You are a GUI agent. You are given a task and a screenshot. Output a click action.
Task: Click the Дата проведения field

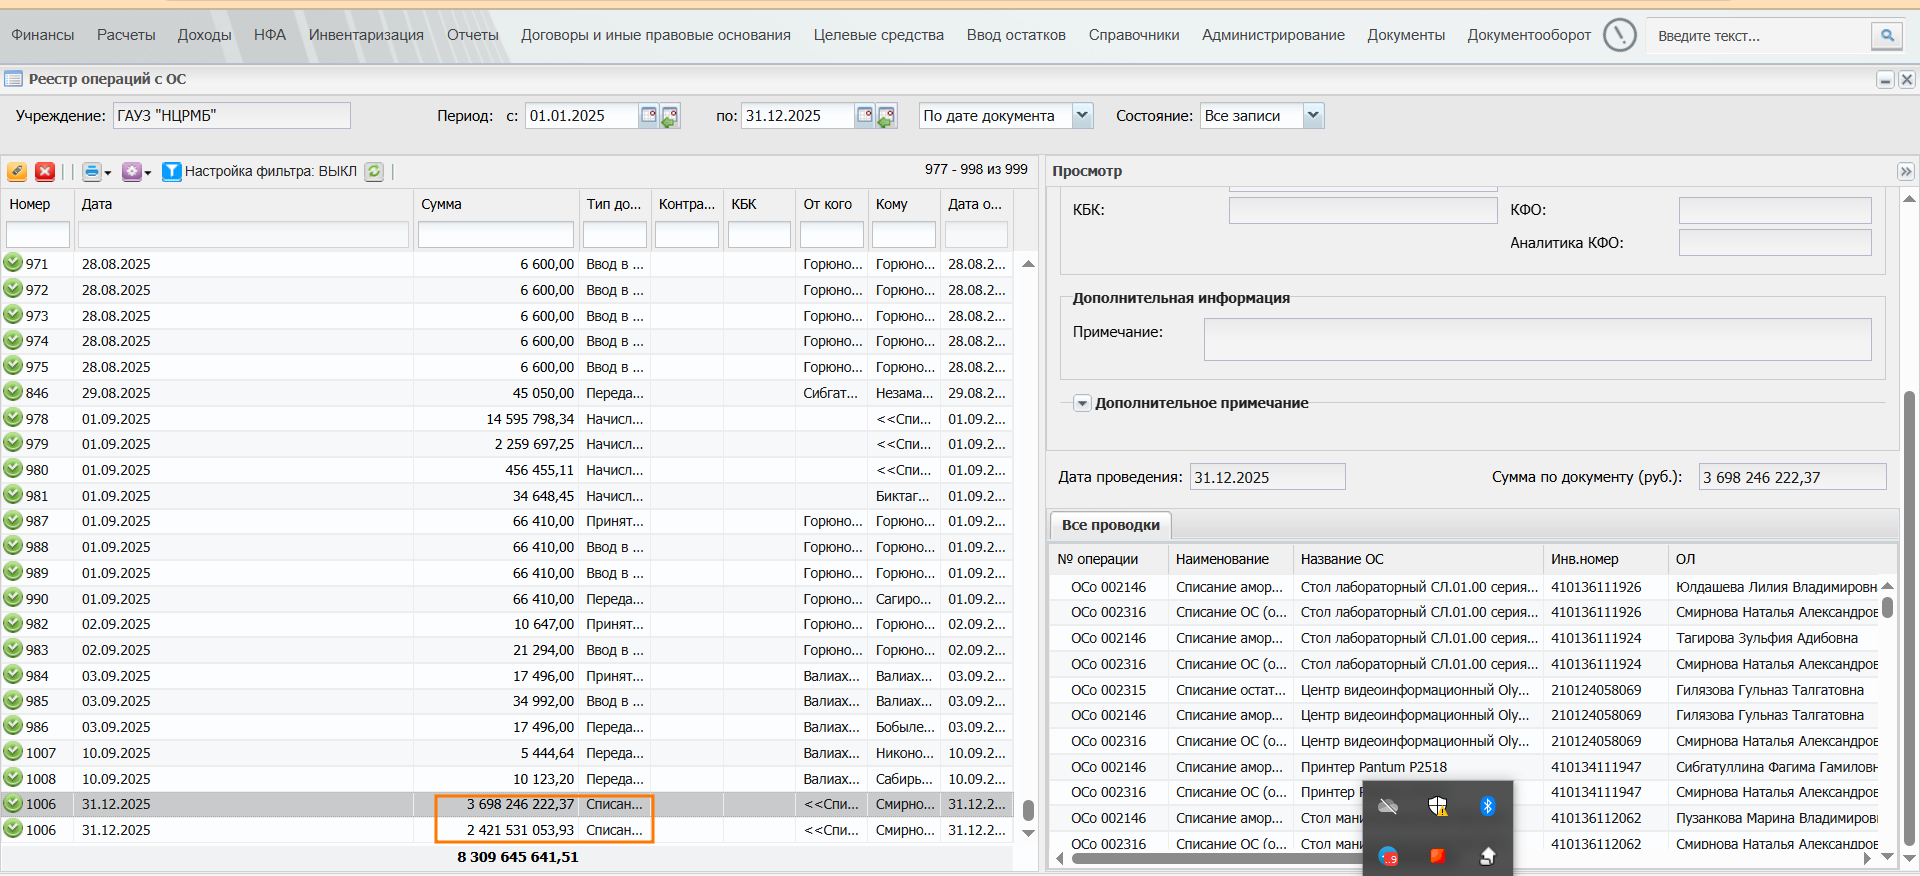pos(1267,477)
